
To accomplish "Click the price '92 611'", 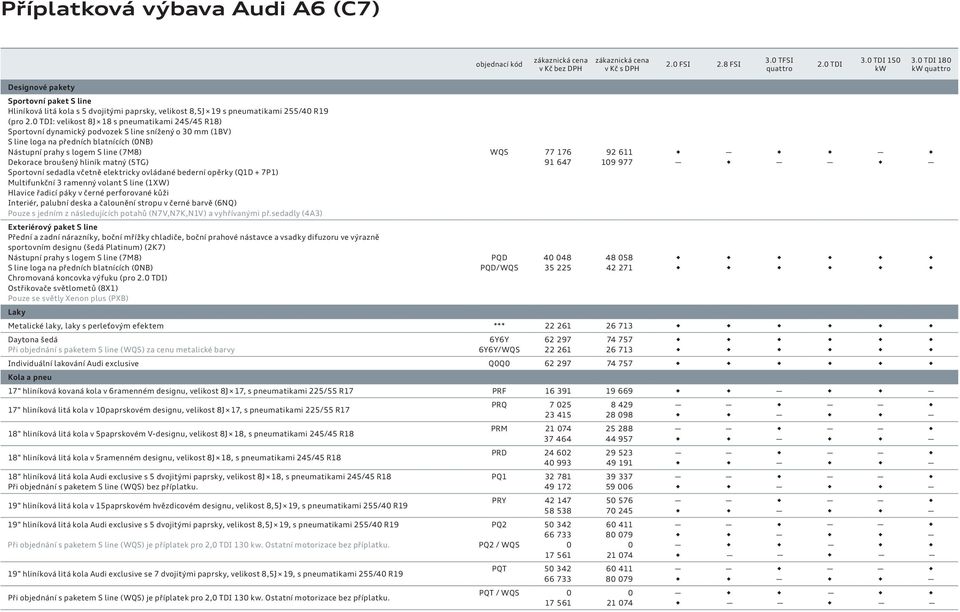I will pyautogui.click(x=619, y=152).
